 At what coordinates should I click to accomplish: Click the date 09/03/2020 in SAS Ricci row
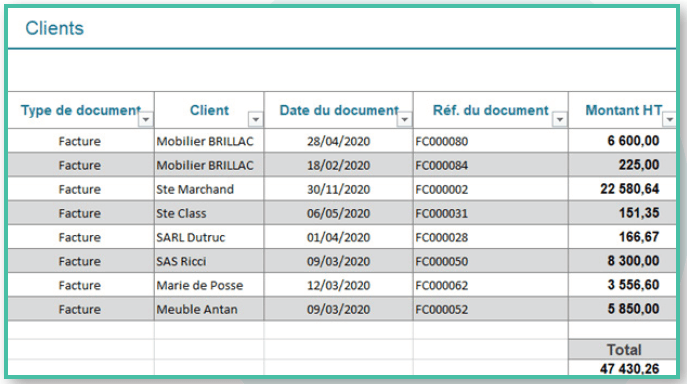[338, 261]
